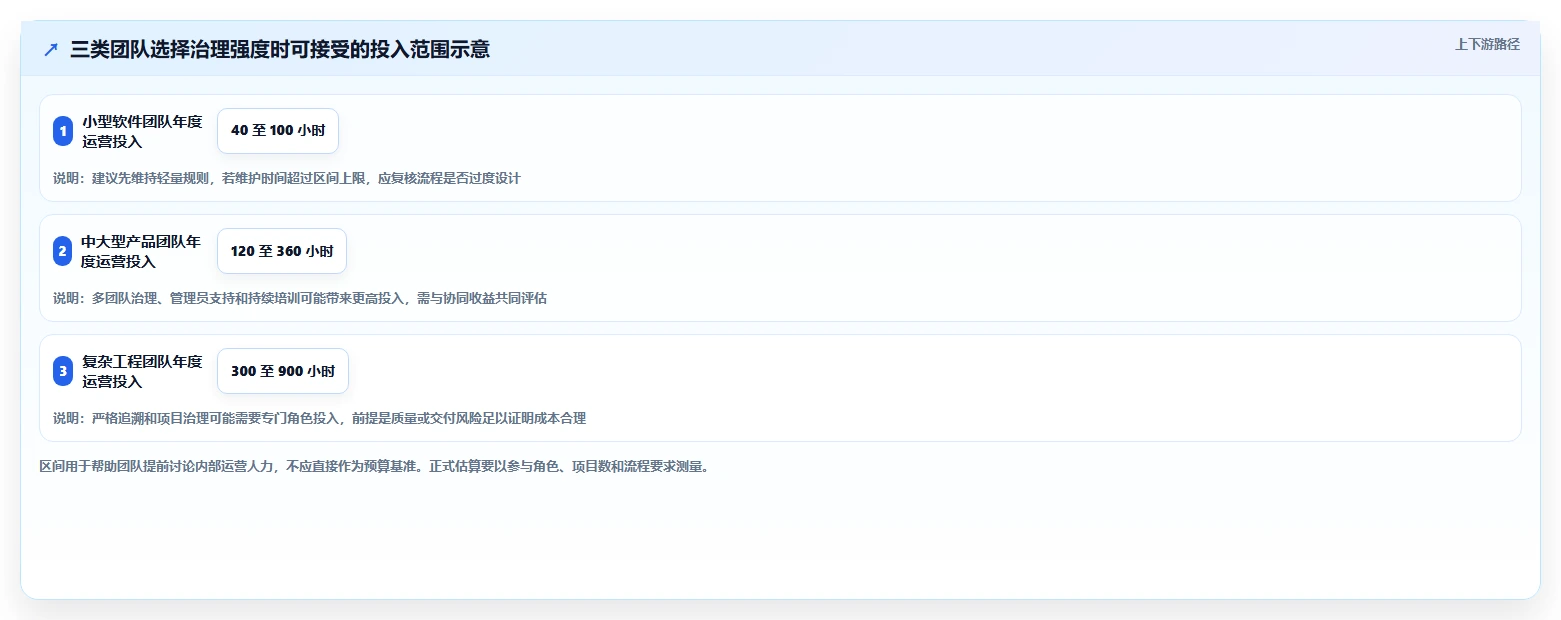Image resolution: width=1561 pixels, height=620 pixels.
Task: Click the 40 至 100 小时 value pill
Action: tap(278, 131)
